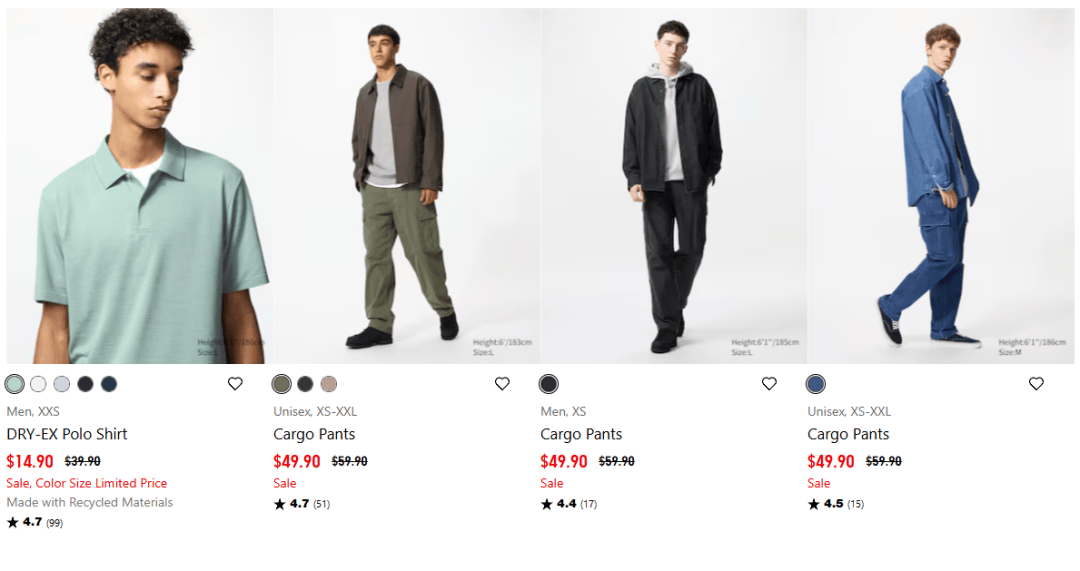Select the mint green polo color swatch
Viewport: 1080px width, 571px height.
tap(14, 384)
